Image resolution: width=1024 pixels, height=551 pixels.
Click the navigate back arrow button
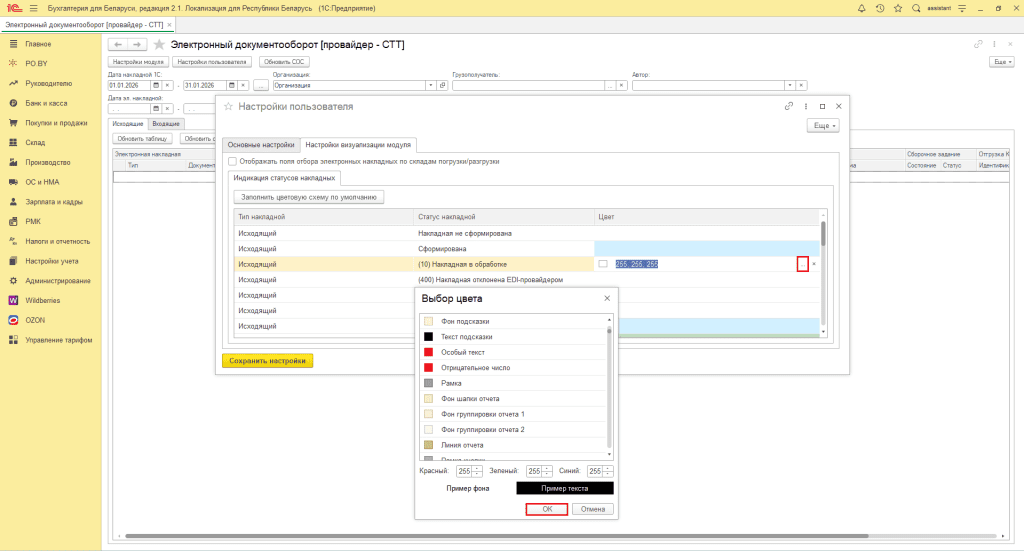[x=118, y=45]
